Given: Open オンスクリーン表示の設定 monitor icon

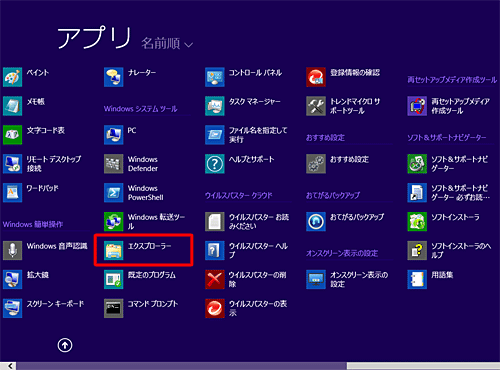Looking at the screenshot, I should 316,279.
